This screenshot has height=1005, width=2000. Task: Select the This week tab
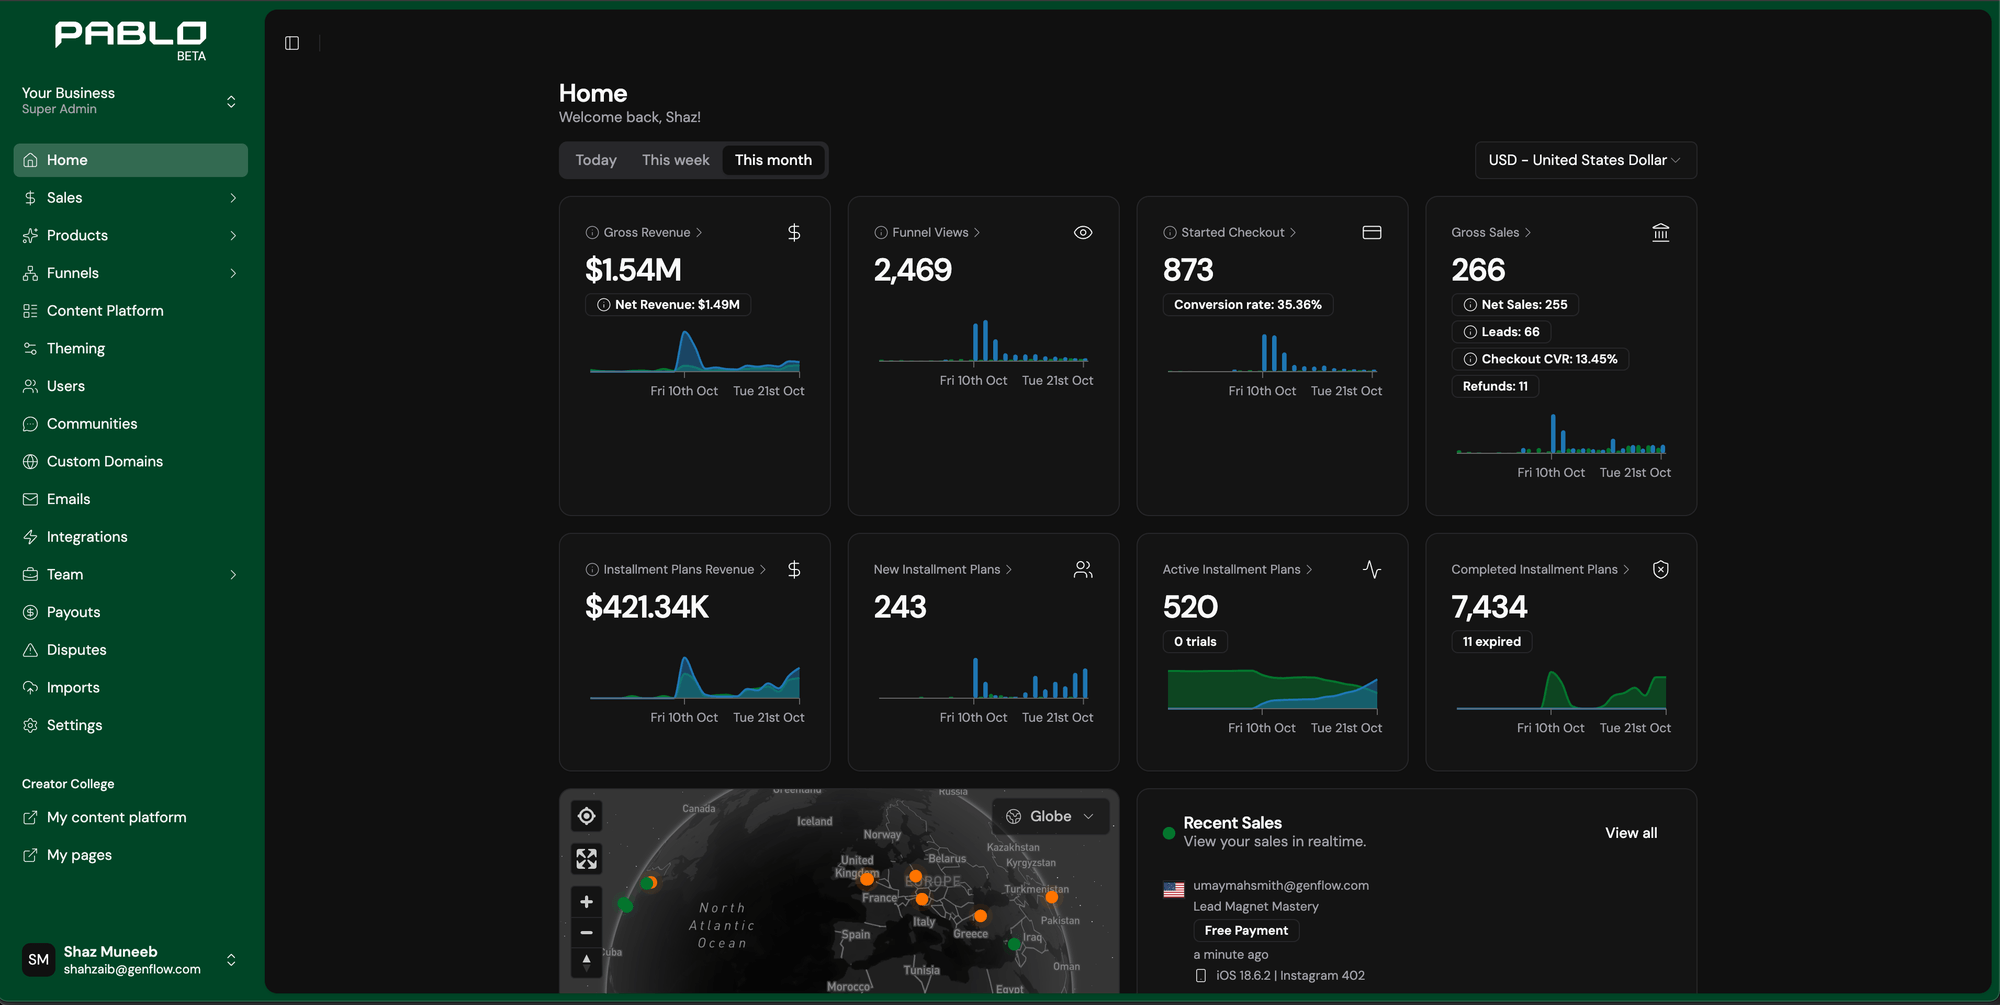(675, 160)
